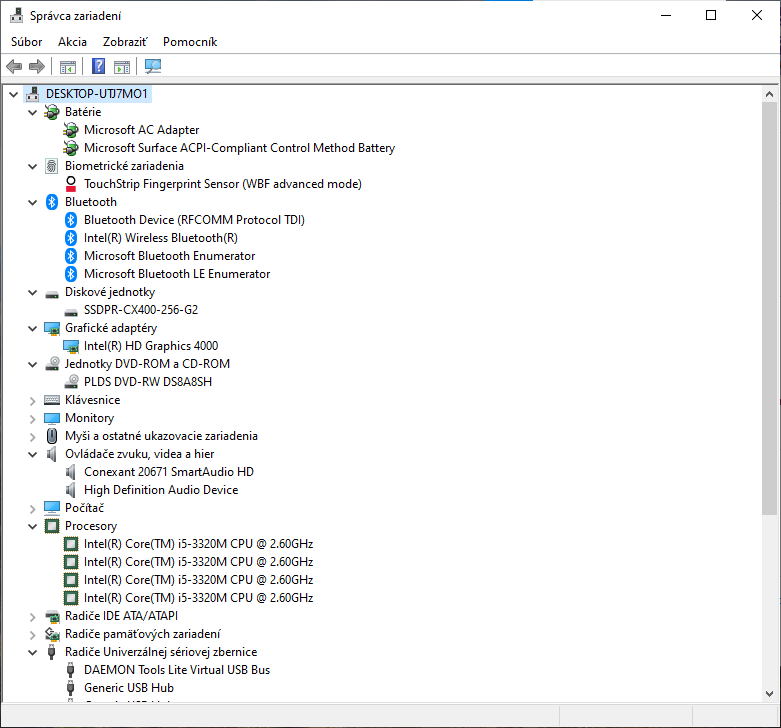Collapse the Diskové jednotky category

32,292
